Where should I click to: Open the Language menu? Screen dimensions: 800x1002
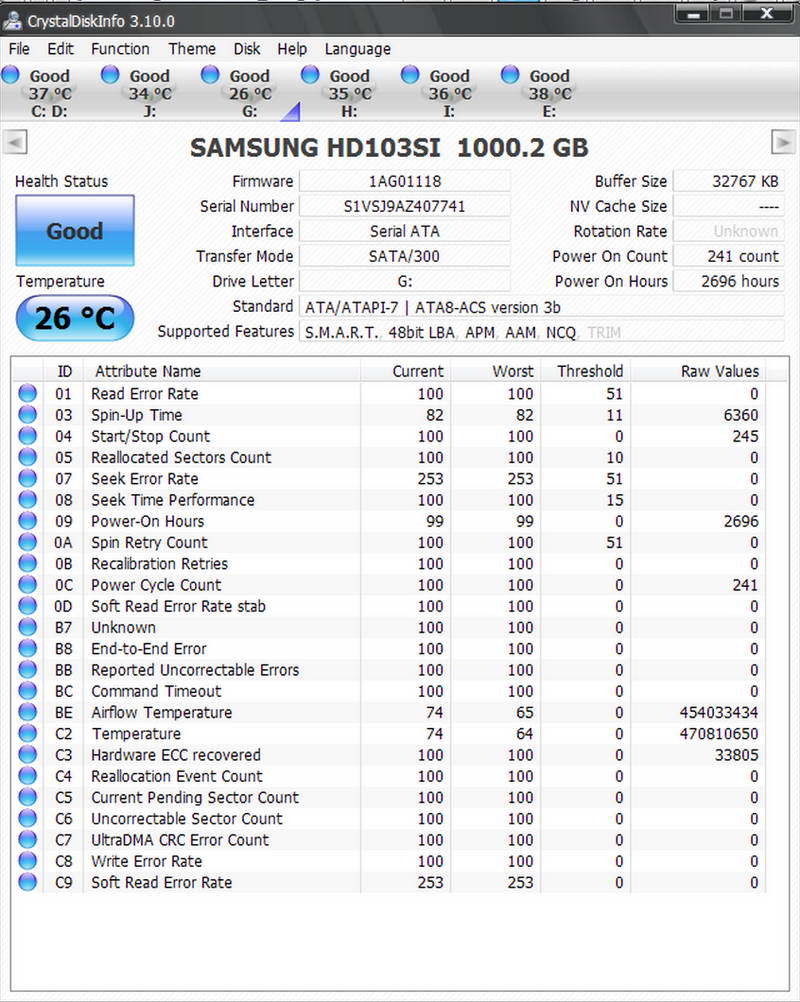357,49
